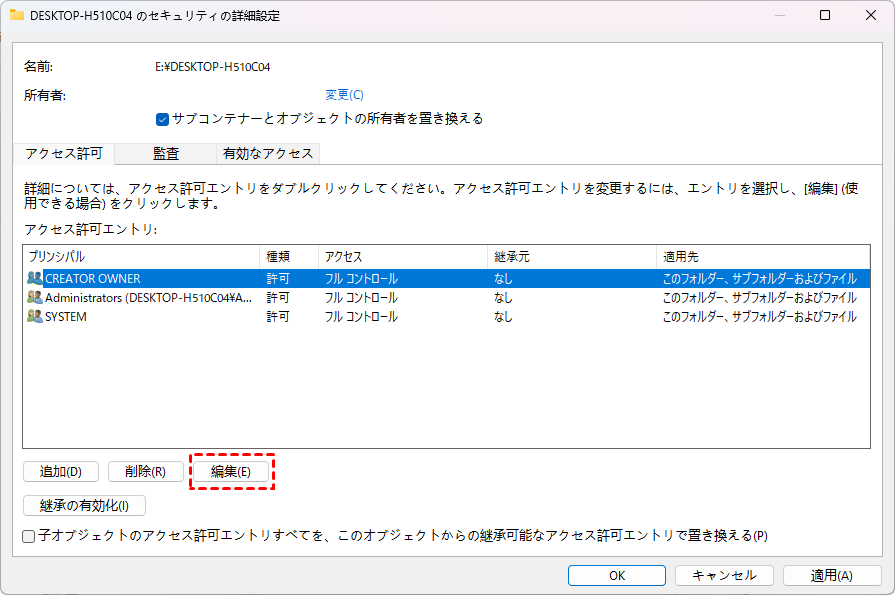Screen dimensions: 895x595
Task: Click the 編集(E) button
Action: pyautogui.click(x=231, y=471)
